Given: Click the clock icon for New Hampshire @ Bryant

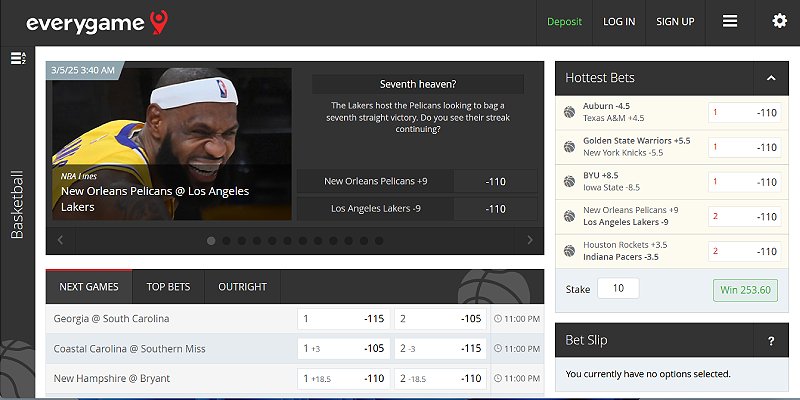Looking at the screenshot, I should point(498,379).
